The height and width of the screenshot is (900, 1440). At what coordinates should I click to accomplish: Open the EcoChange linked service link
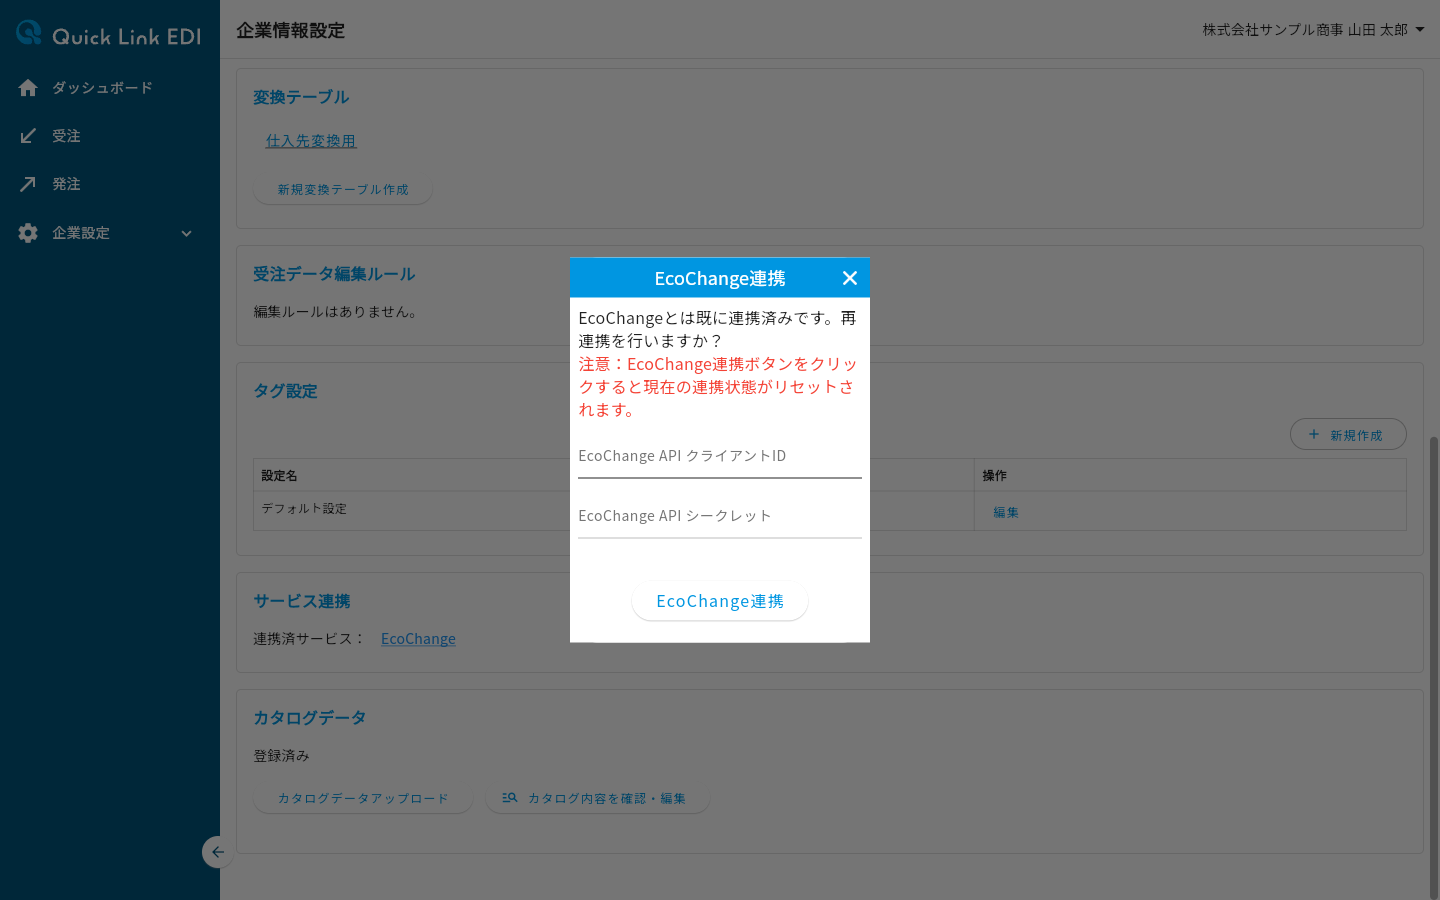[x=418, y=639]
